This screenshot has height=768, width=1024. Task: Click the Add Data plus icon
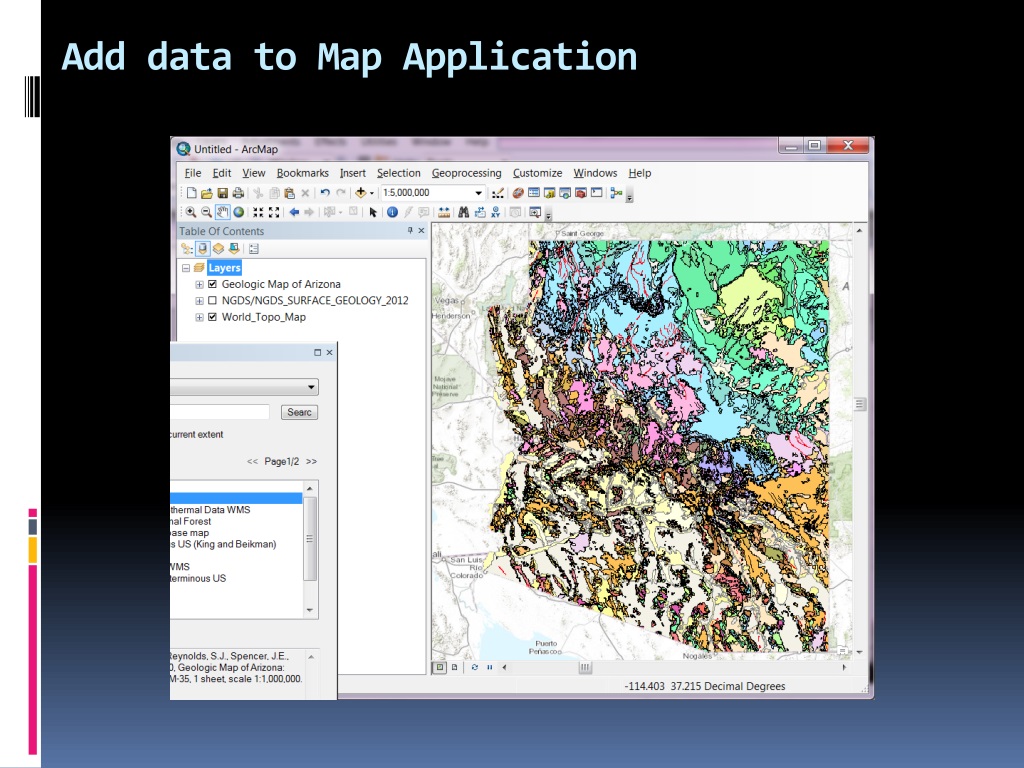tap(360, 193)
